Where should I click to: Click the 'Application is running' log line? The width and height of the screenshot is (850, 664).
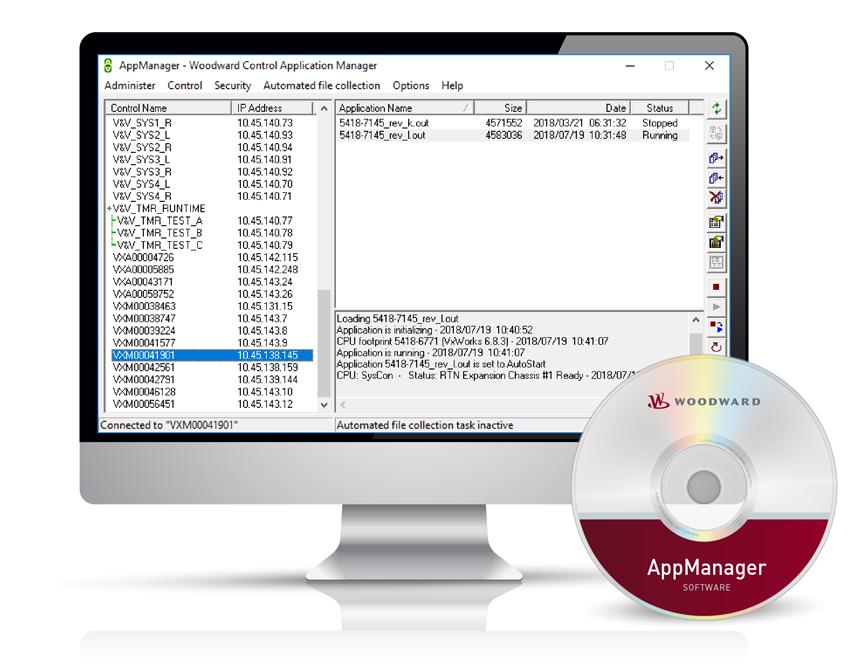click(x=430, y=352)
